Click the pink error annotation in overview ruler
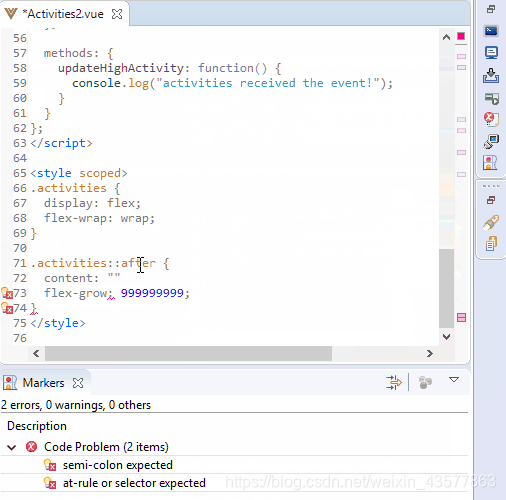The width and height of the screenshot is (506, 500). tap(461, 318)
